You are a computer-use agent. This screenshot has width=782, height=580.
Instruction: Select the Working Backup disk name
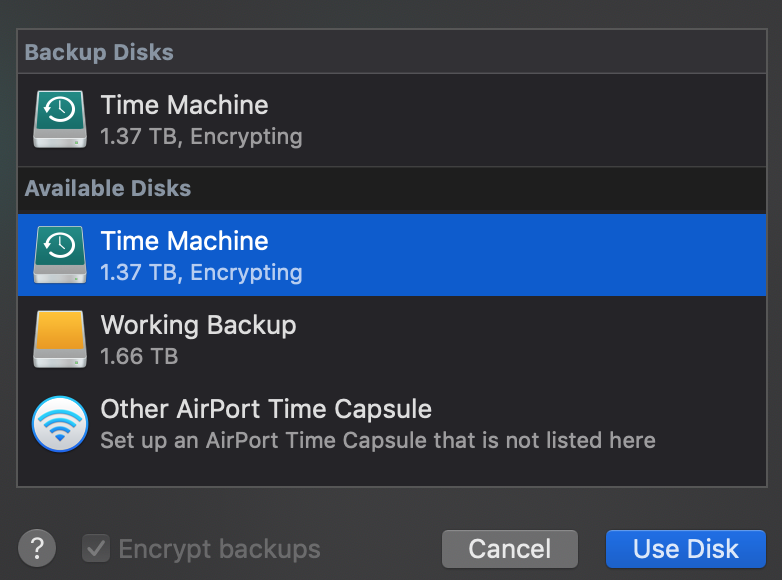click(198, 325)
